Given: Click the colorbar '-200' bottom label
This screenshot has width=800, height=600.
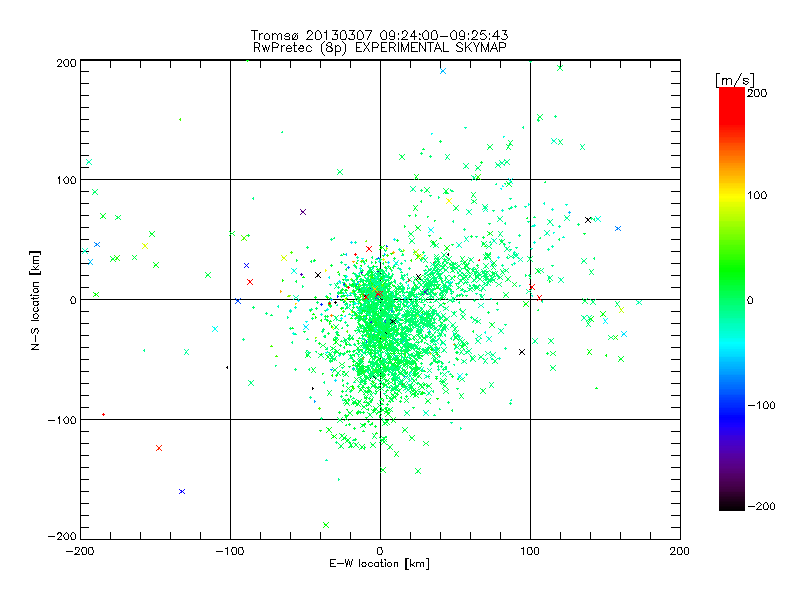Looking at the screenshot, I should [x=761, y=506].
